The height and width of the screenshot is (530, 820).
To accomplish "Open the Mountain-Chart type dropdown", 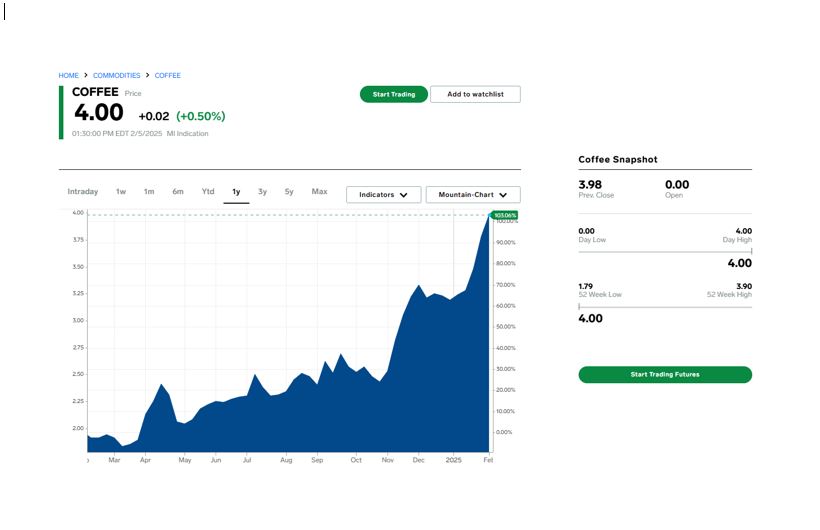I will pyautogui.click(x=473, y=195).
